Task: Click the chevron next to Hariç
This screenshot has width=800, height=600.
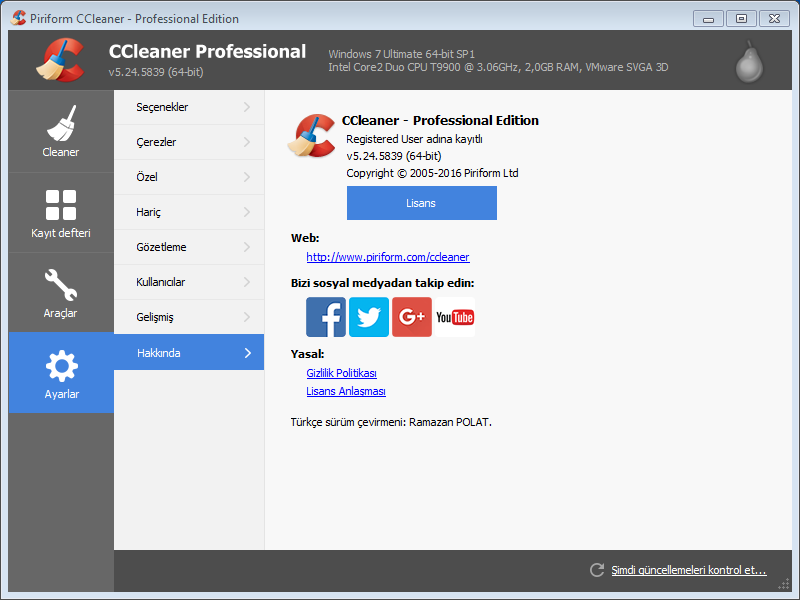Action: 247,212
